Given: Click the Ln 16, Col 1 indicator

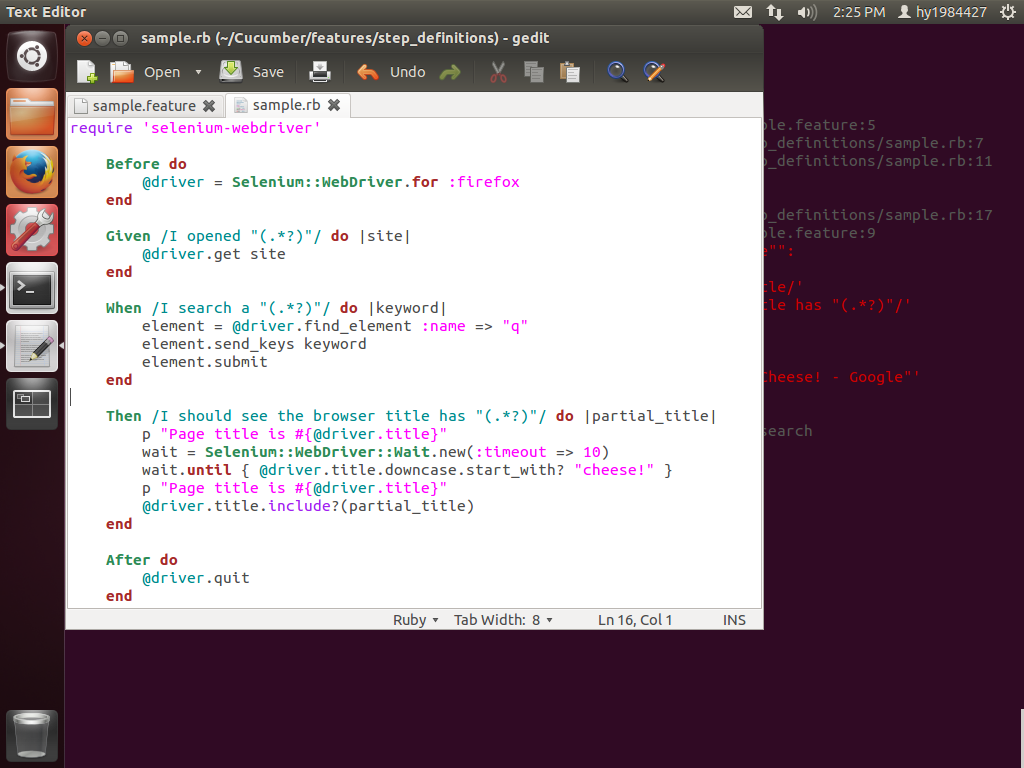Looking at the screenshot, I should (x=635, y=620).
